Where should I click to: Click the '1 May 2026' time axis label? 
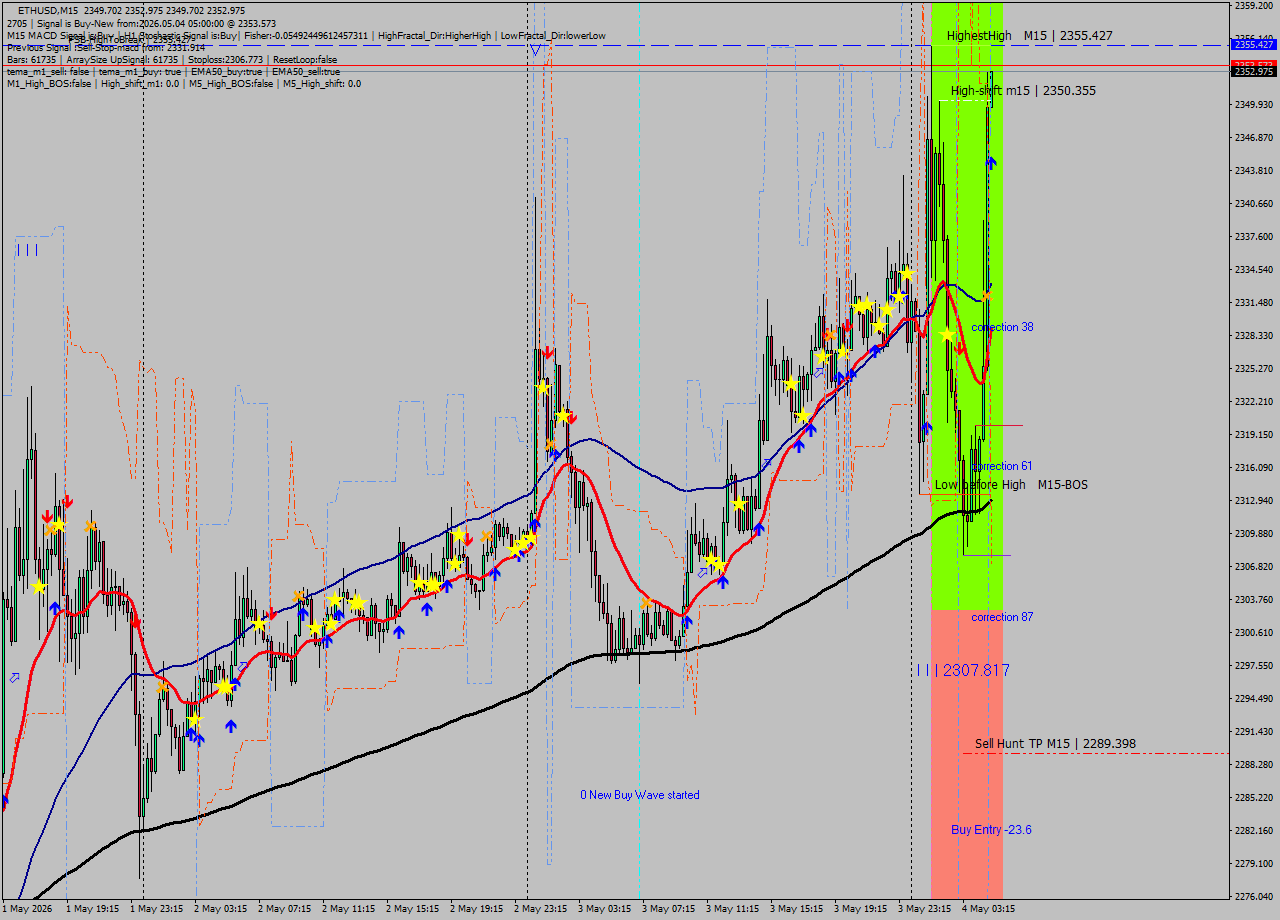click(26, 909)
